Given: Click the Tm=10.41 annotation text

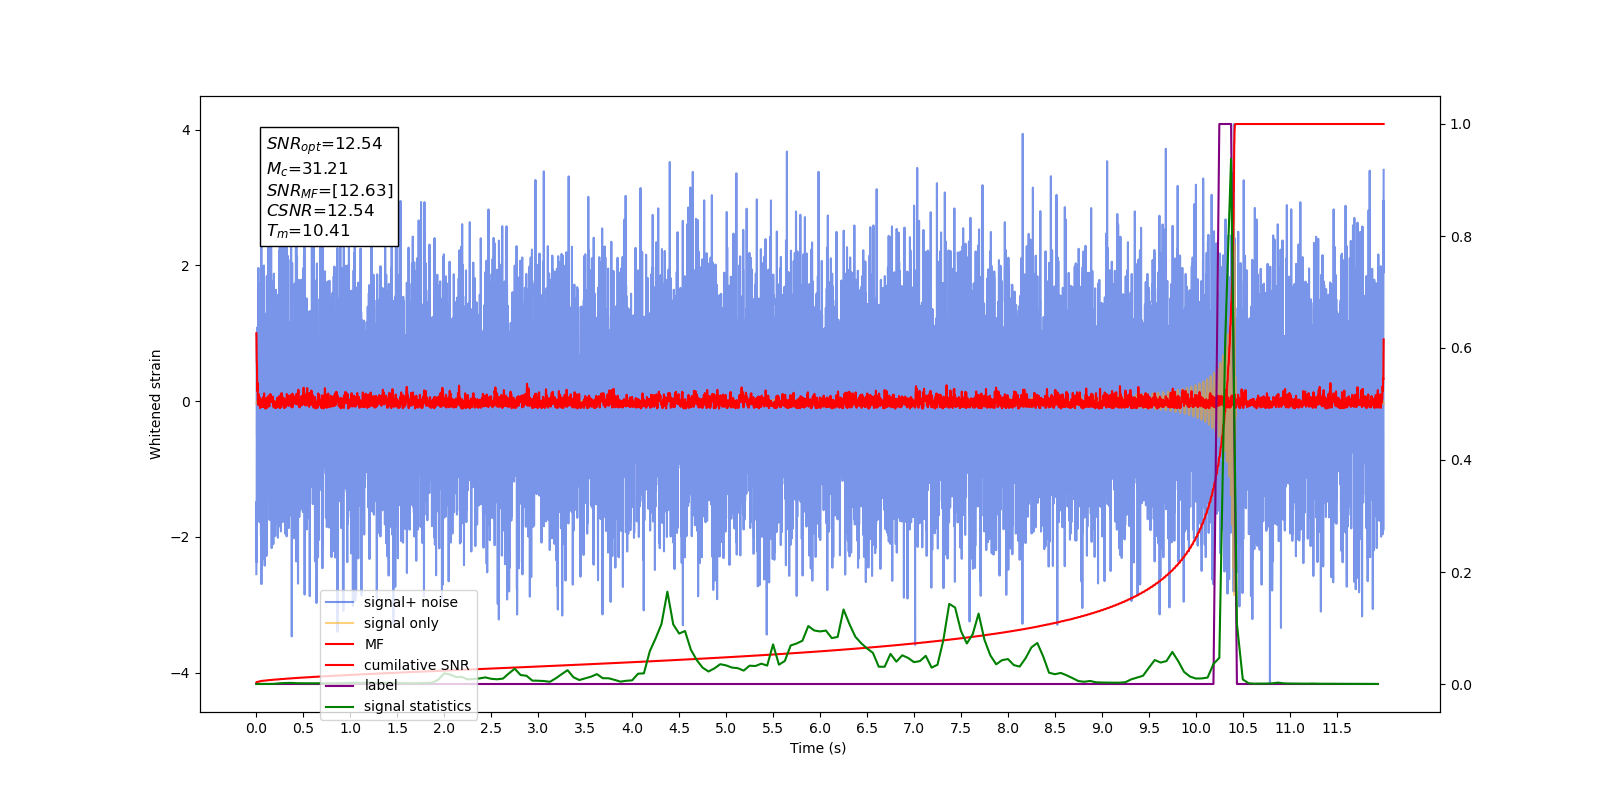Looking at the screenshot, I should click(308, 231).
